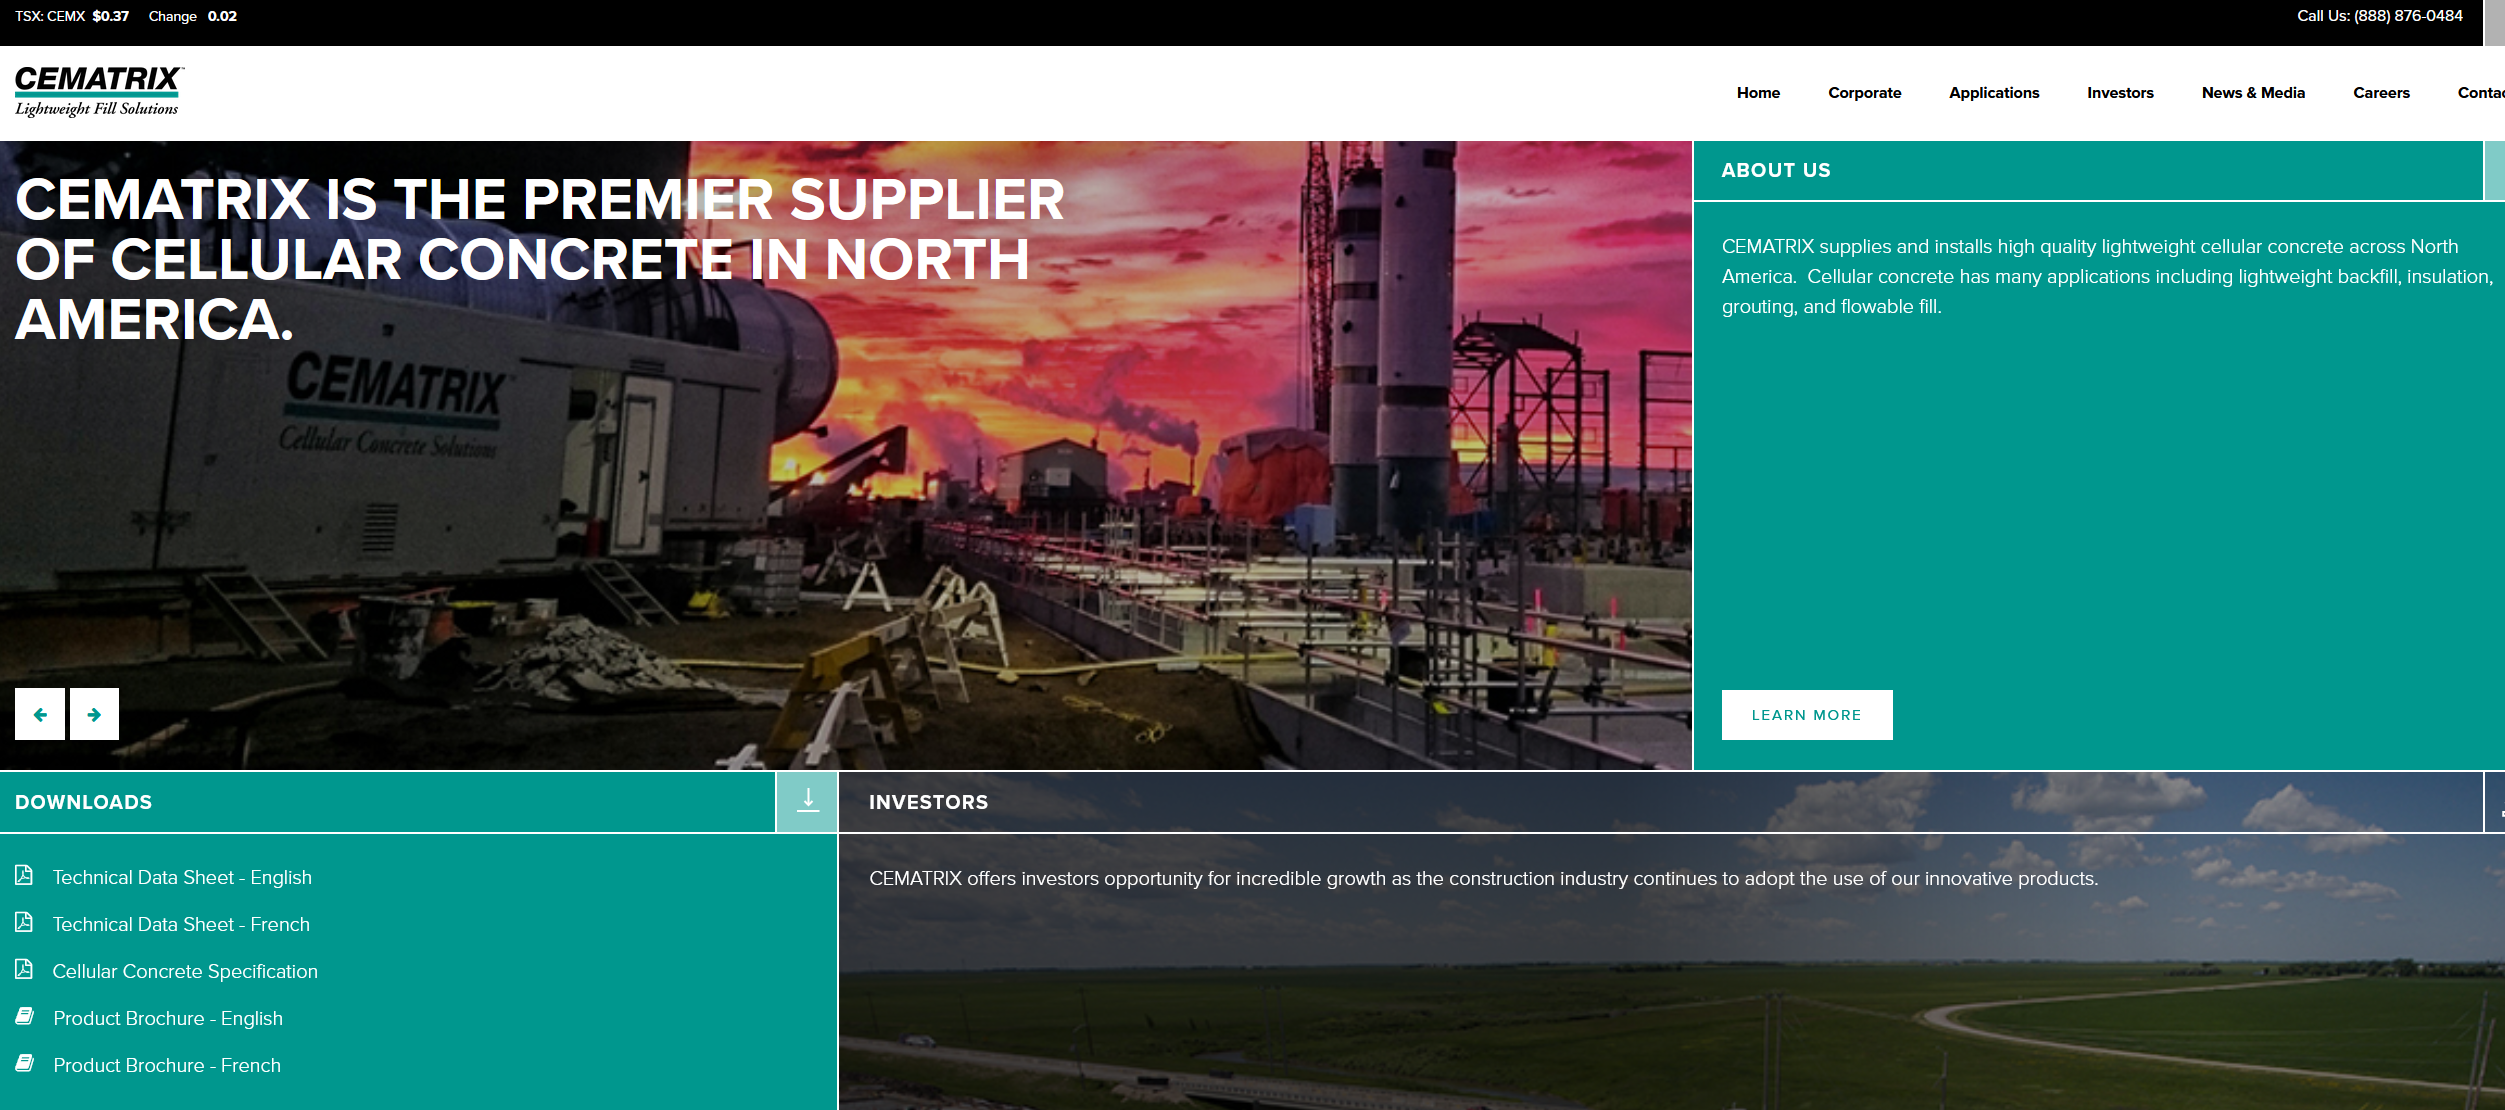Open the Investors navigation menu
Viewport: 2505px width, 1110px height.
click(2120, 93)
